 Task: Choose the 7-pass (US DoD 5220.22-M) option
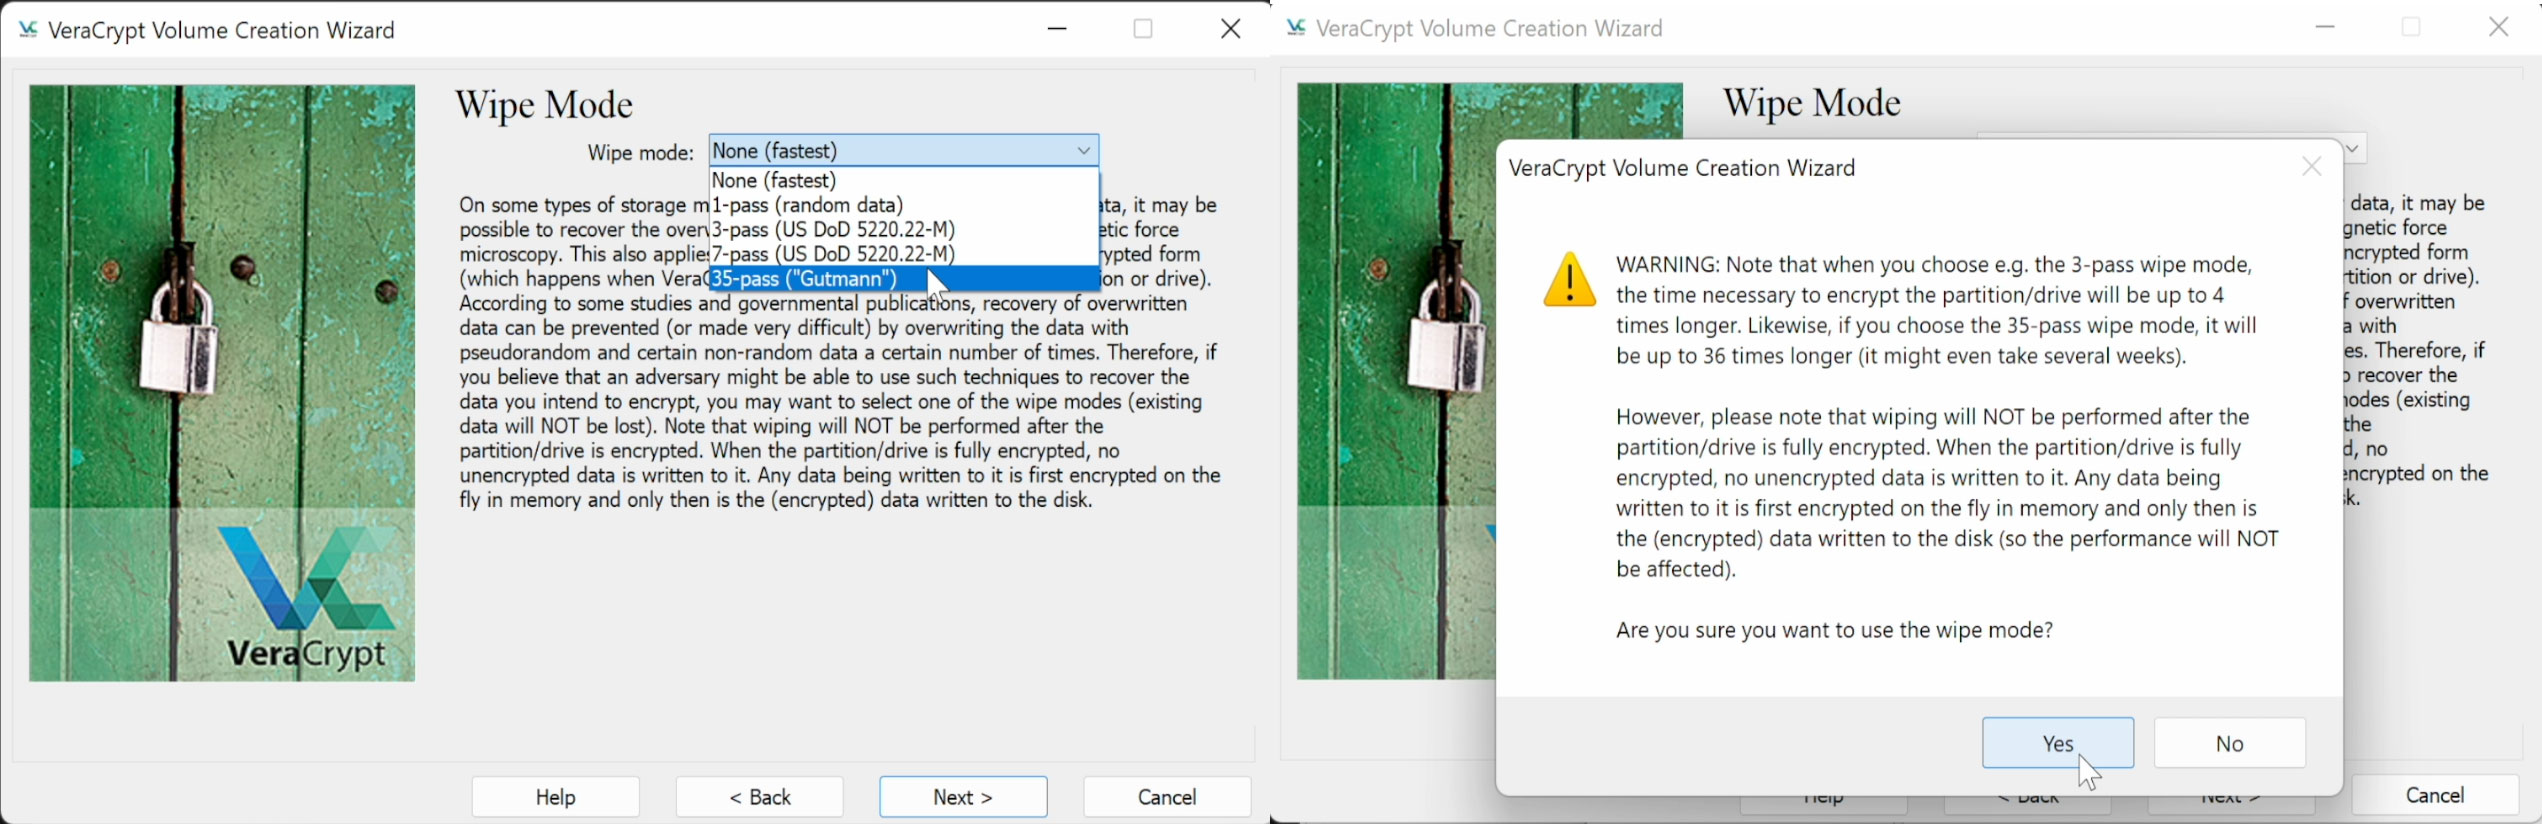coord(903,254)
